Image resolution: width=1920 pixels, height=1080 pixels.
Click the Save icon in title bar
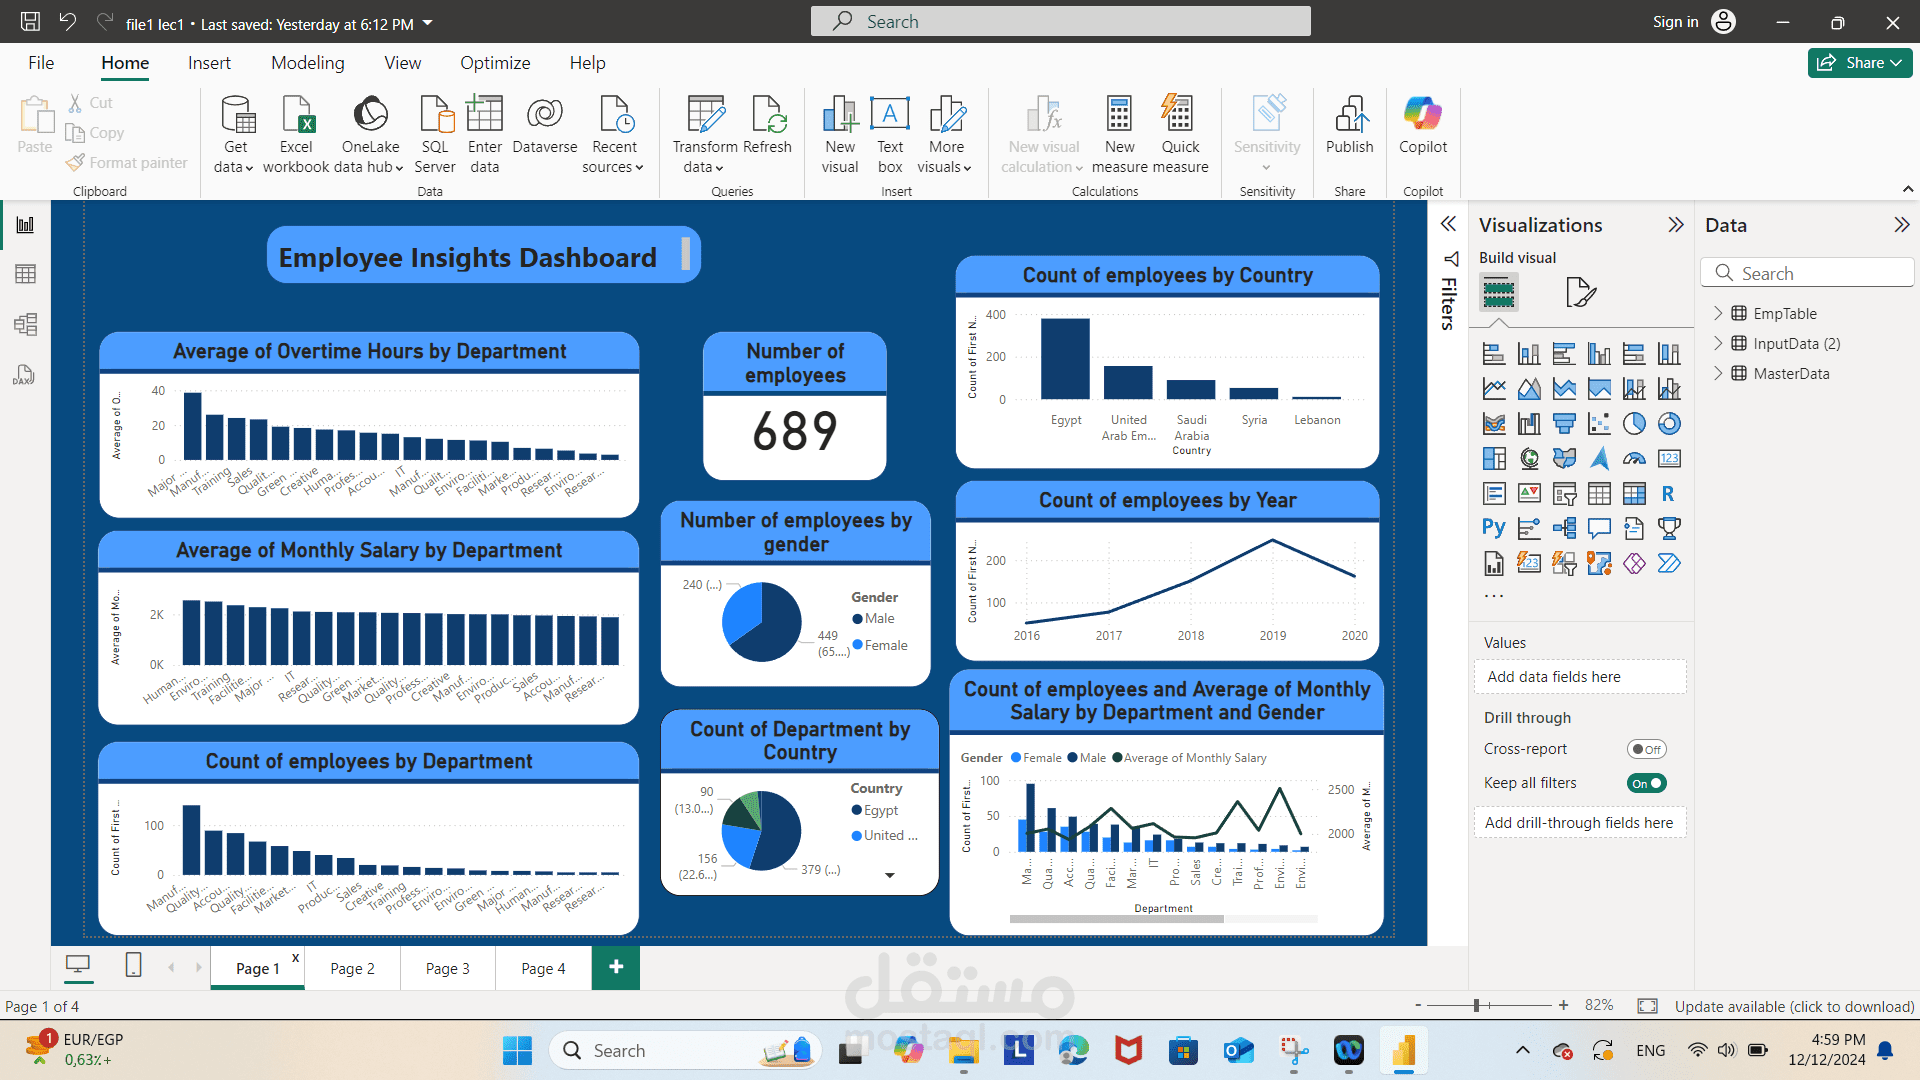pos(30,22)
